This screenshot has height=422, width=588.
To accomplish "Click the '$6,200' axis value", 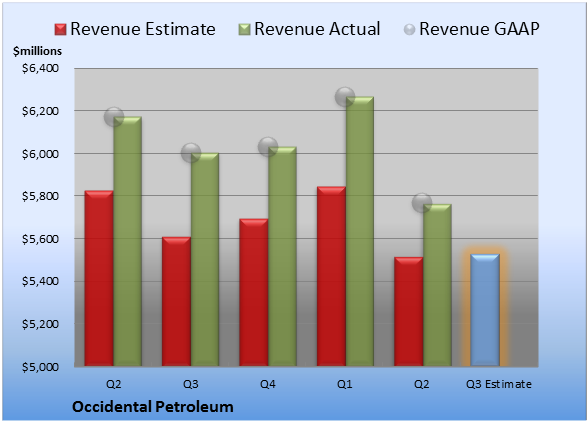I will (x=40, y=111).
